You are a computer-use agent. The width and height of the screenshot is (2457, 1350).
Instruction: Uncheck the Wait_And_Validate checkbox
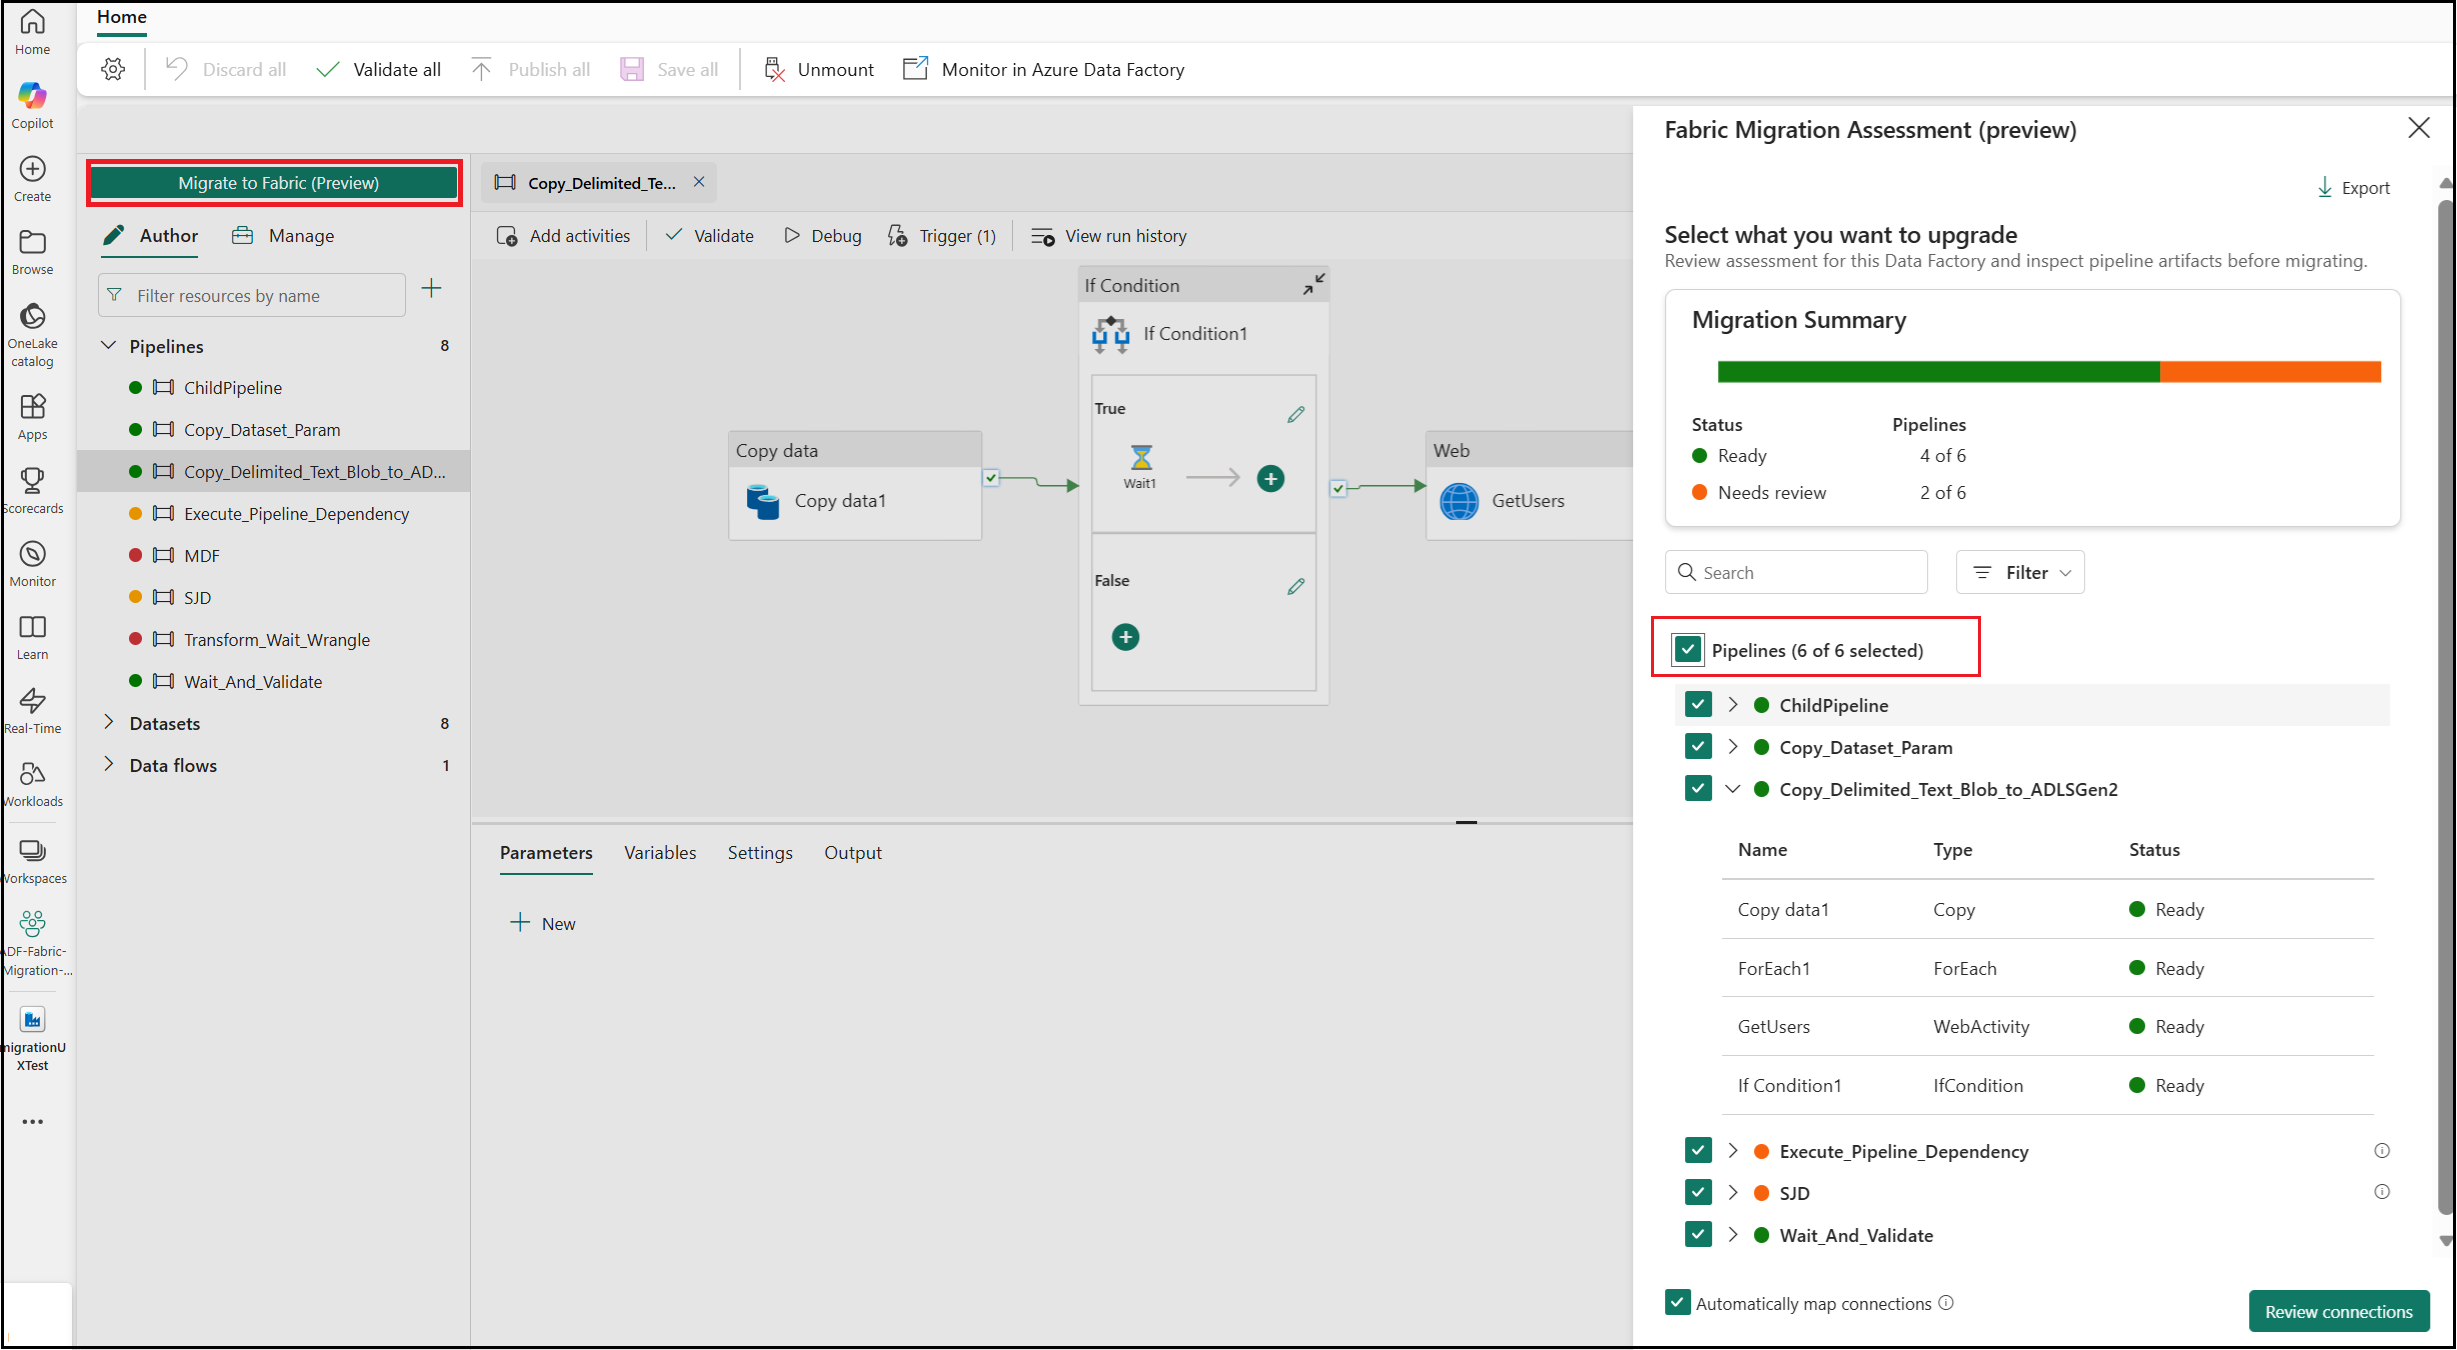1698,1235
